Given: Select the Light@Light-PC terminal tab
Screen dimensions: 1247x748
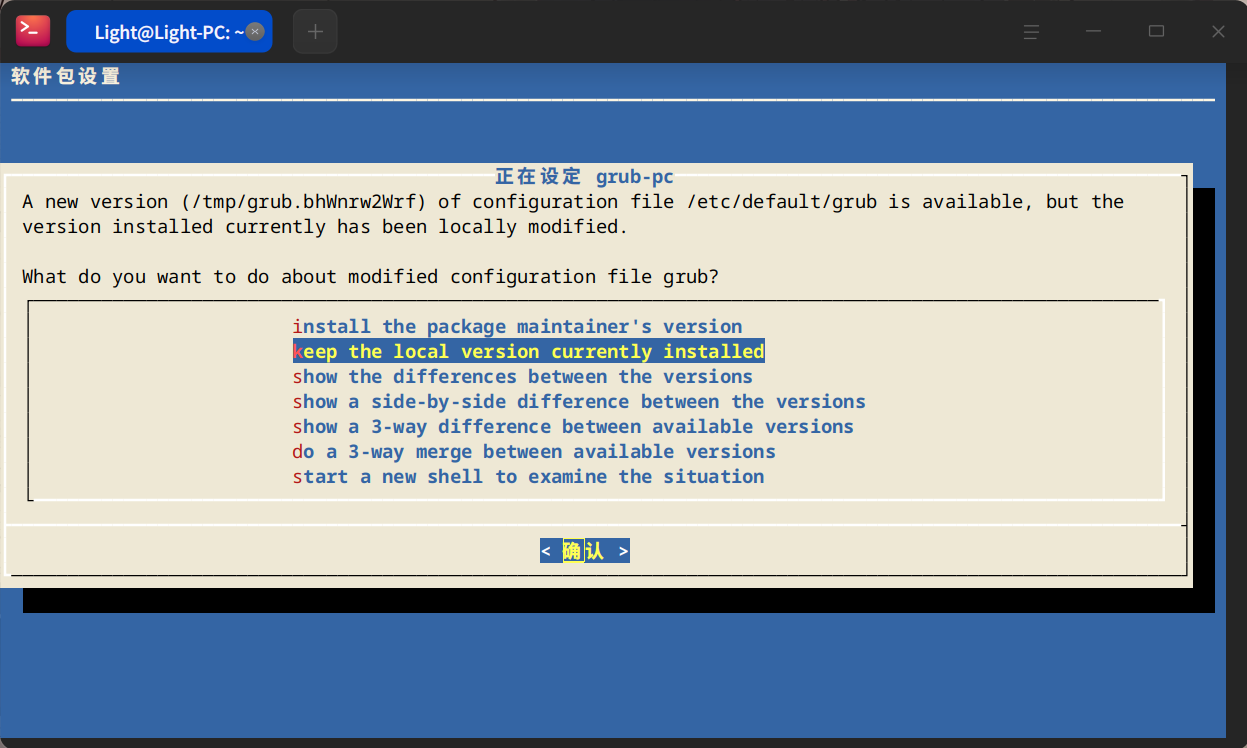Looking at the screenshot, I should coord(169,31).
